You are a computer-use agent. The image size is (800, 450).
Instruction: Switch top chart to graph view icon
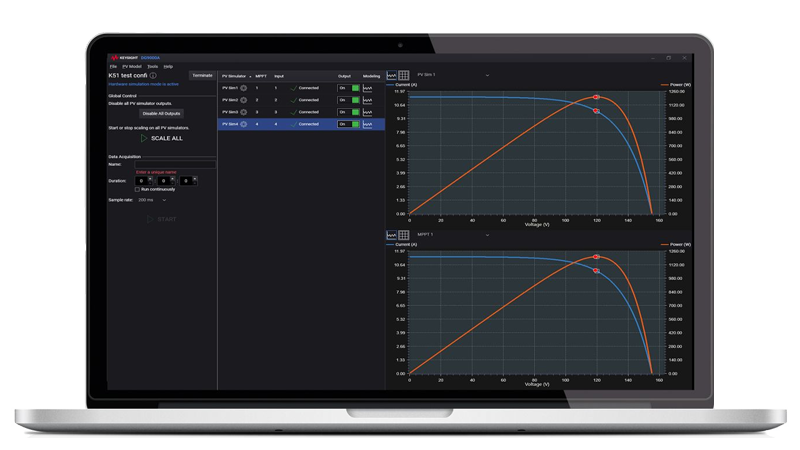coord(392,75)
